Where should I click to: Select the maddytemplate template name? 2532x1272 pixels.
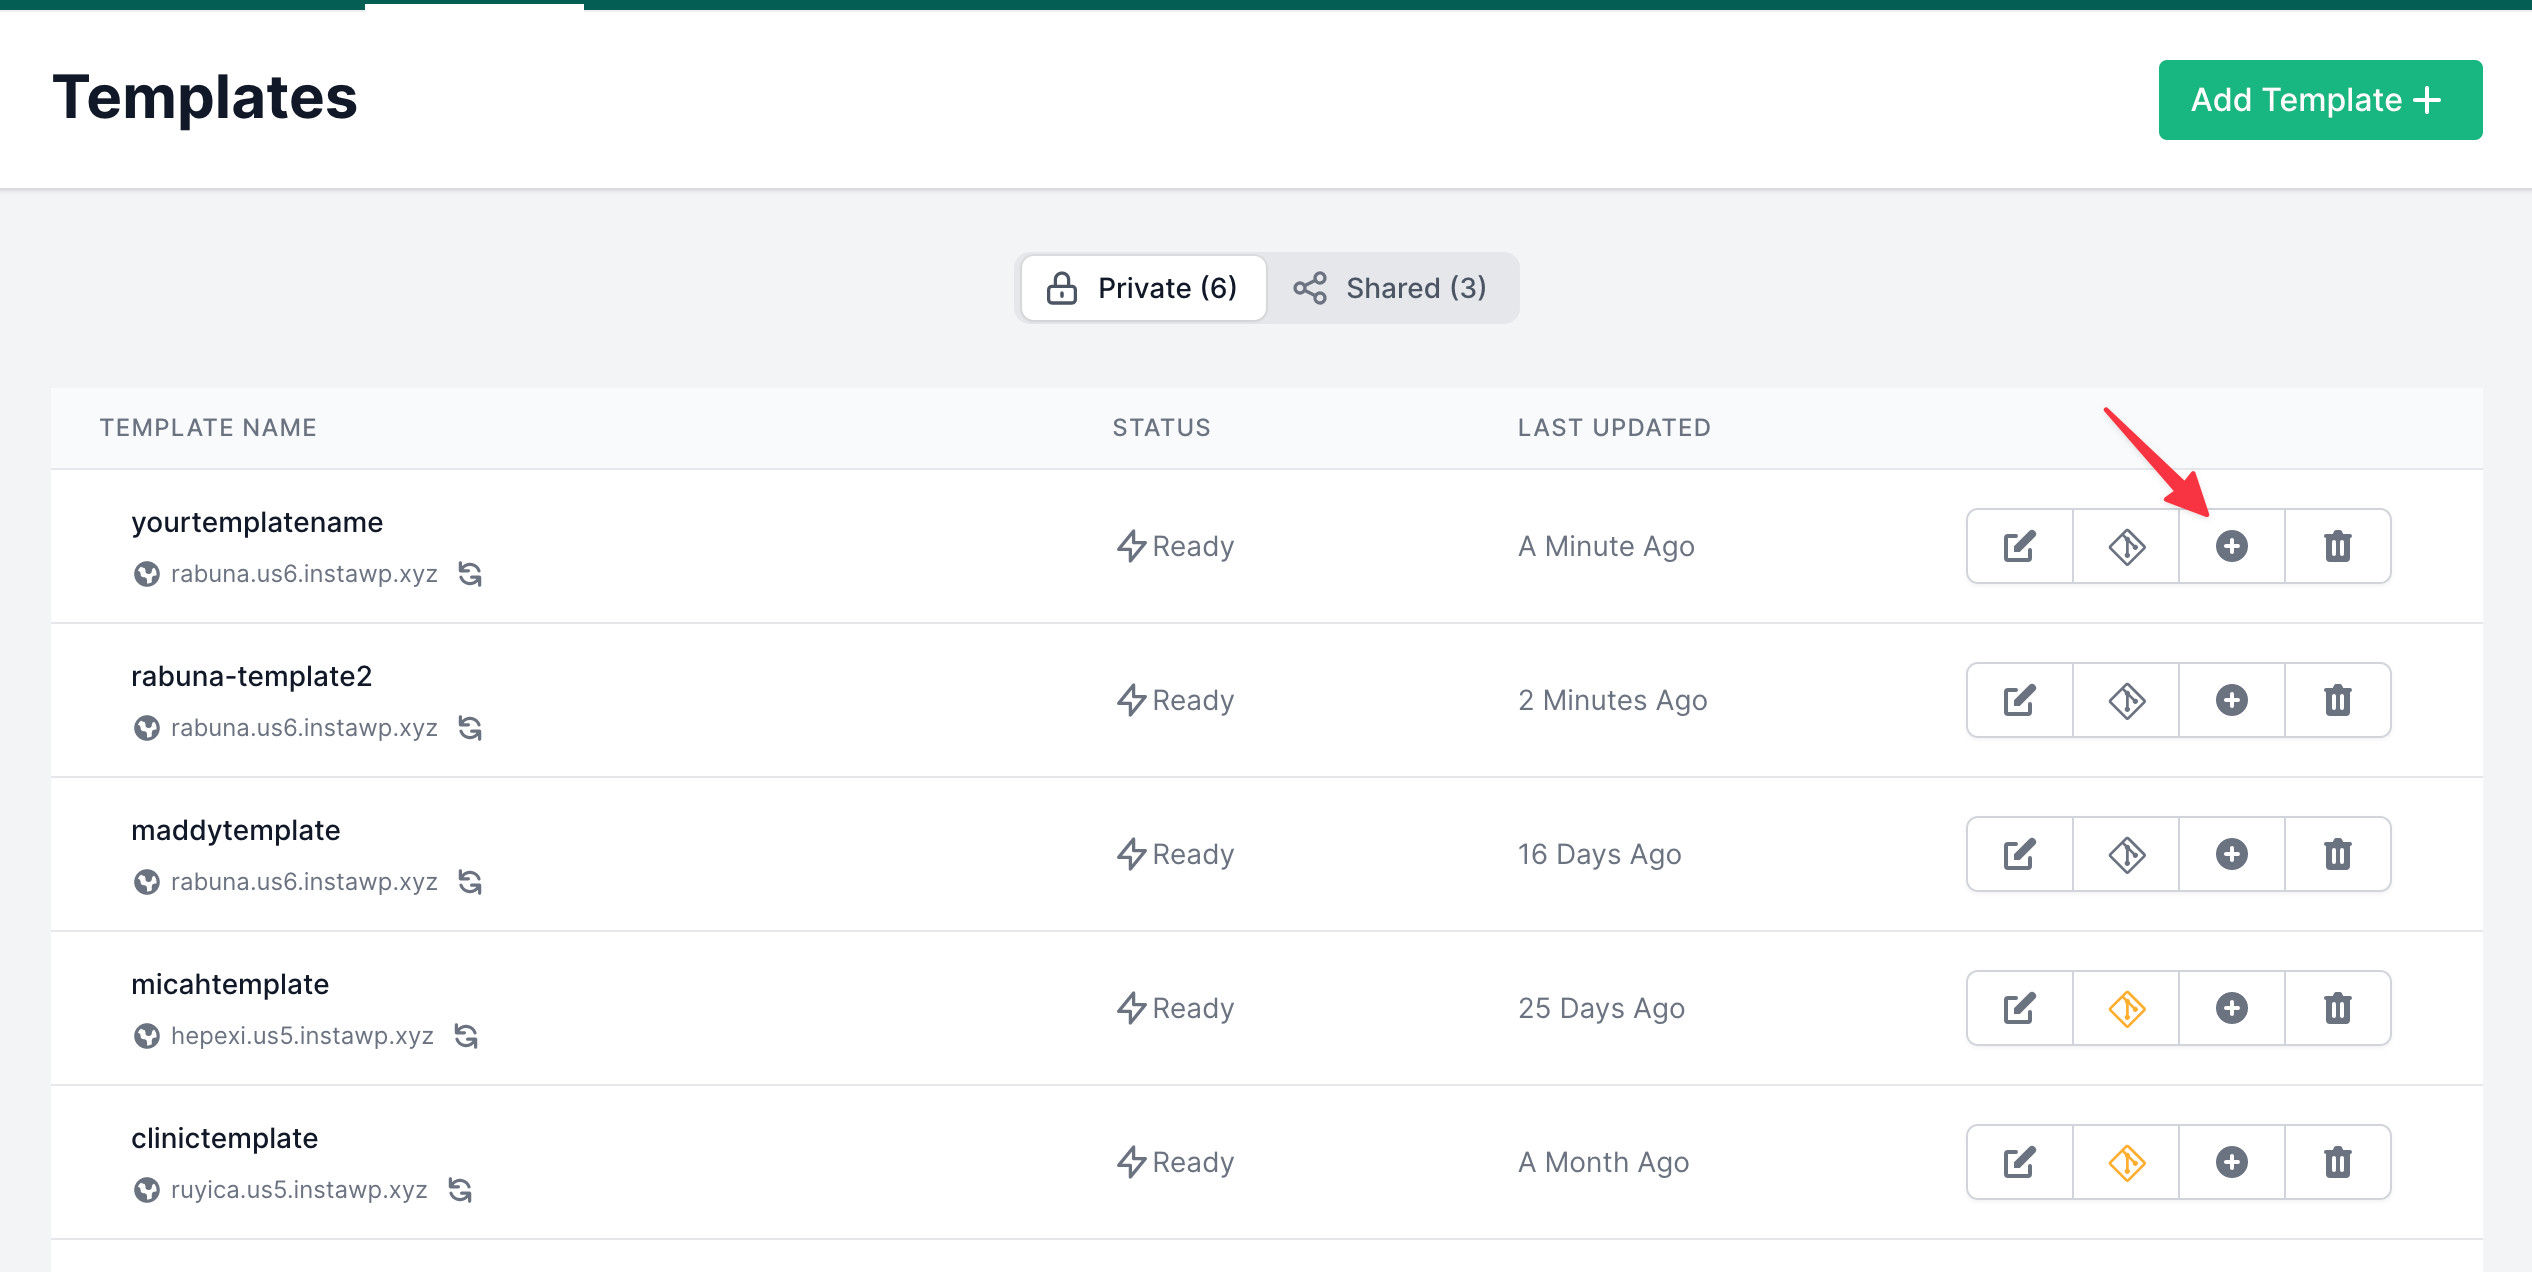236,830
